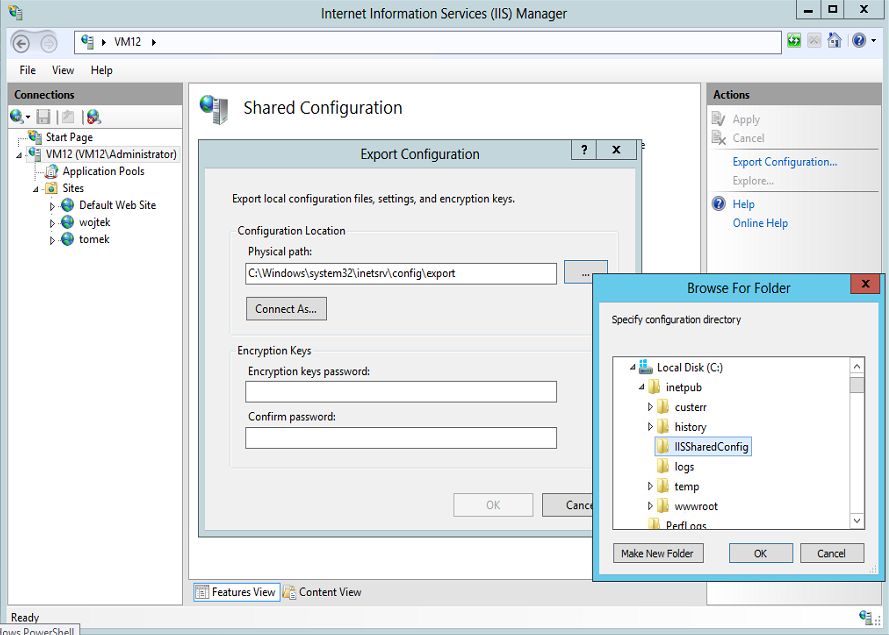Expand the wwwroot folder
889x635 pixels.
(650, 506)
